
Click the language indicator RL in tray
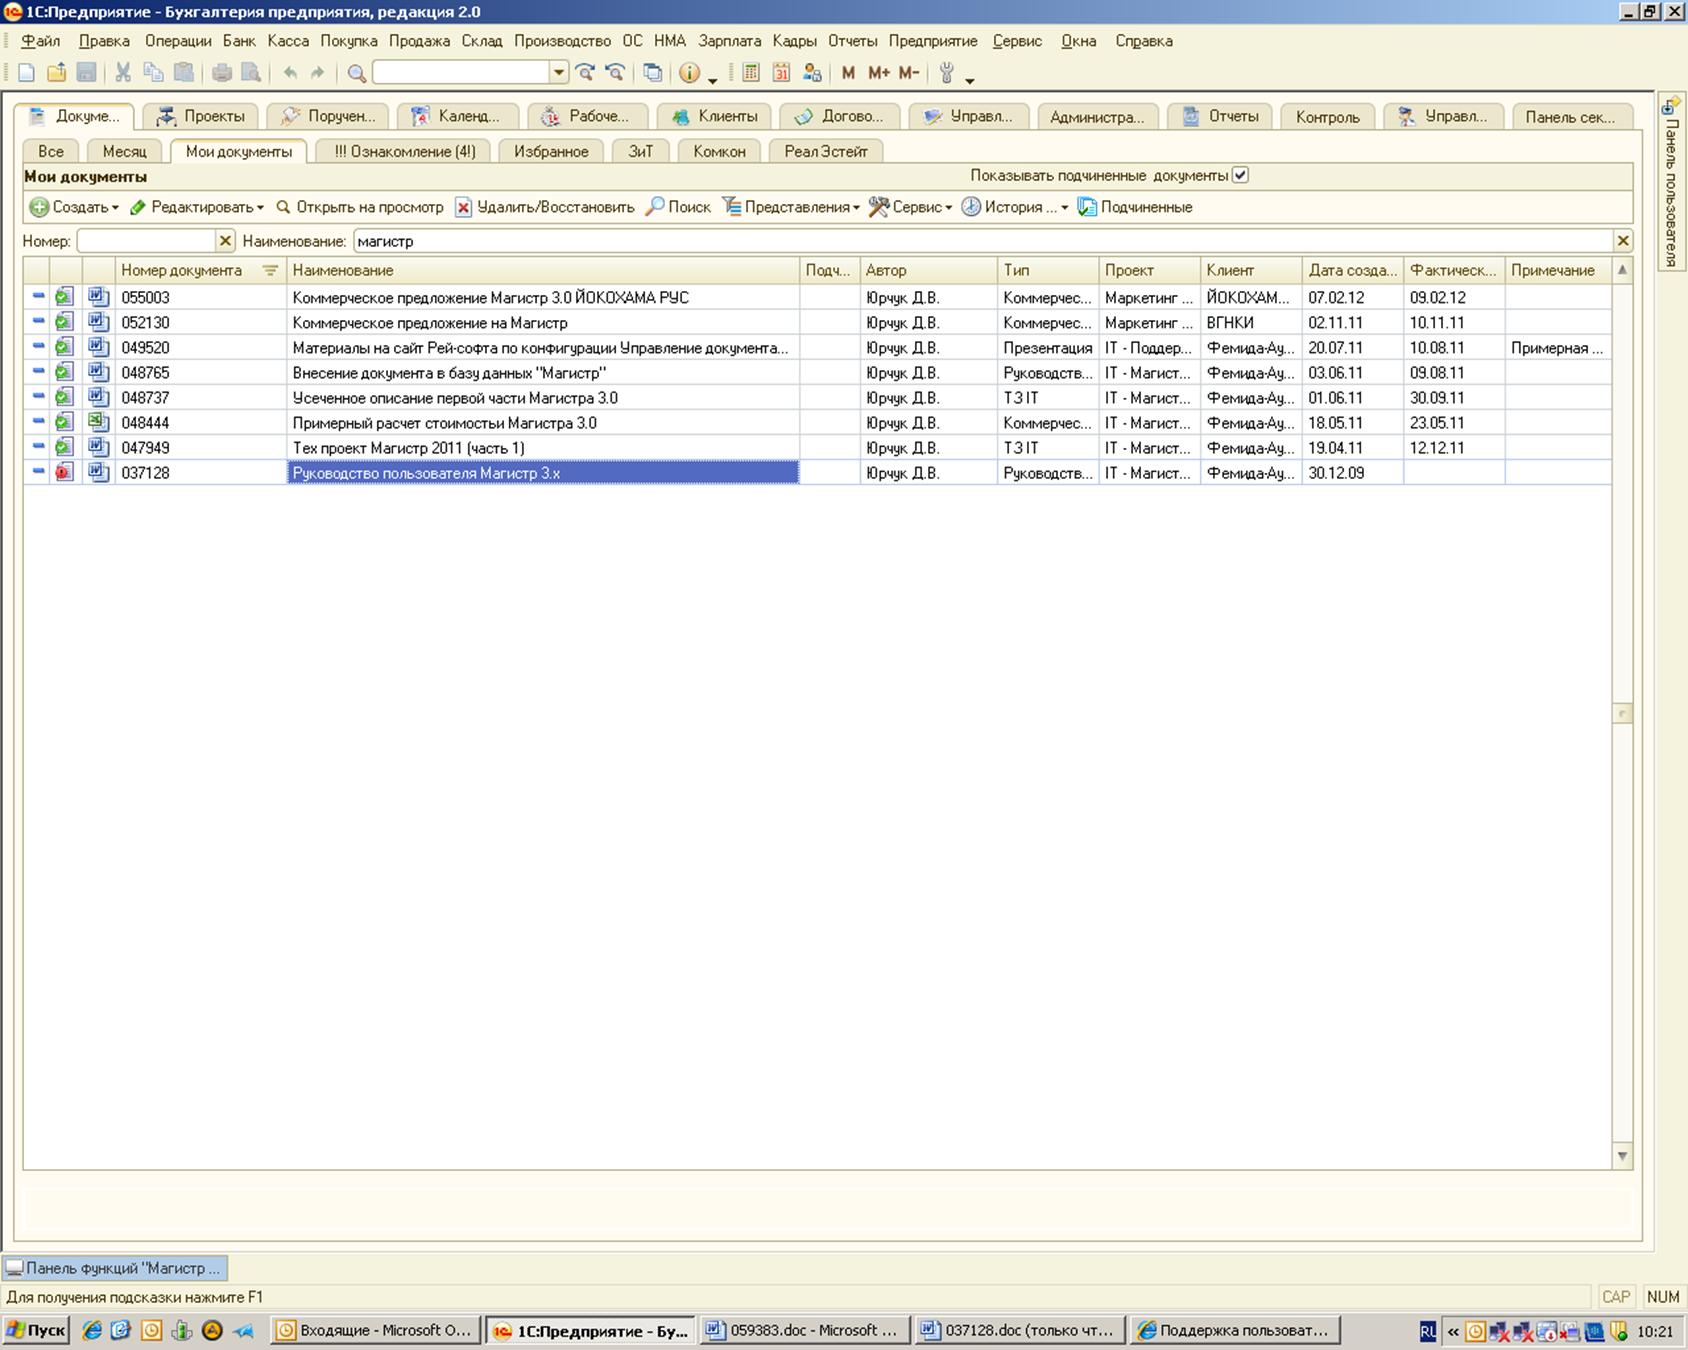point(1428,1331)
